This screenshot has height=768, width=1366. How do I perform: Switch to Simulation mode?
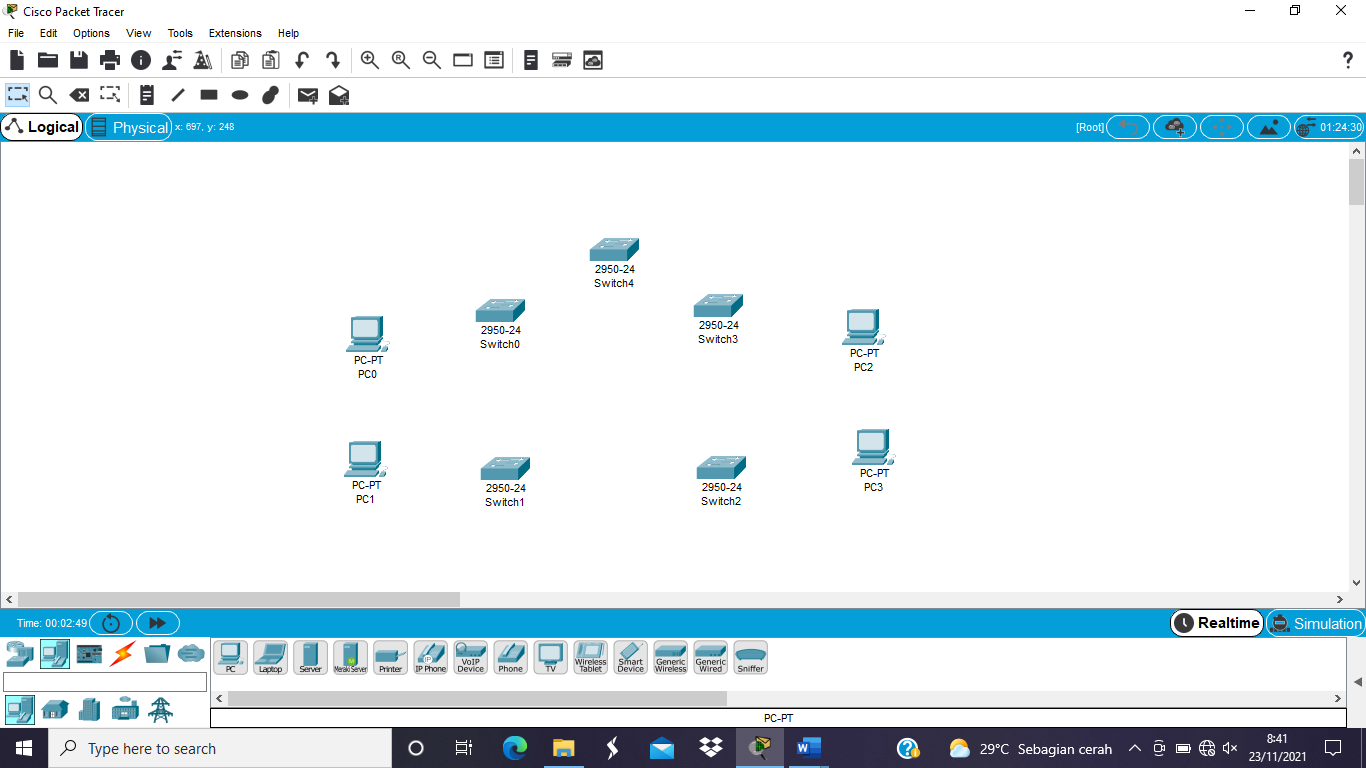[x=1315, y=623]
